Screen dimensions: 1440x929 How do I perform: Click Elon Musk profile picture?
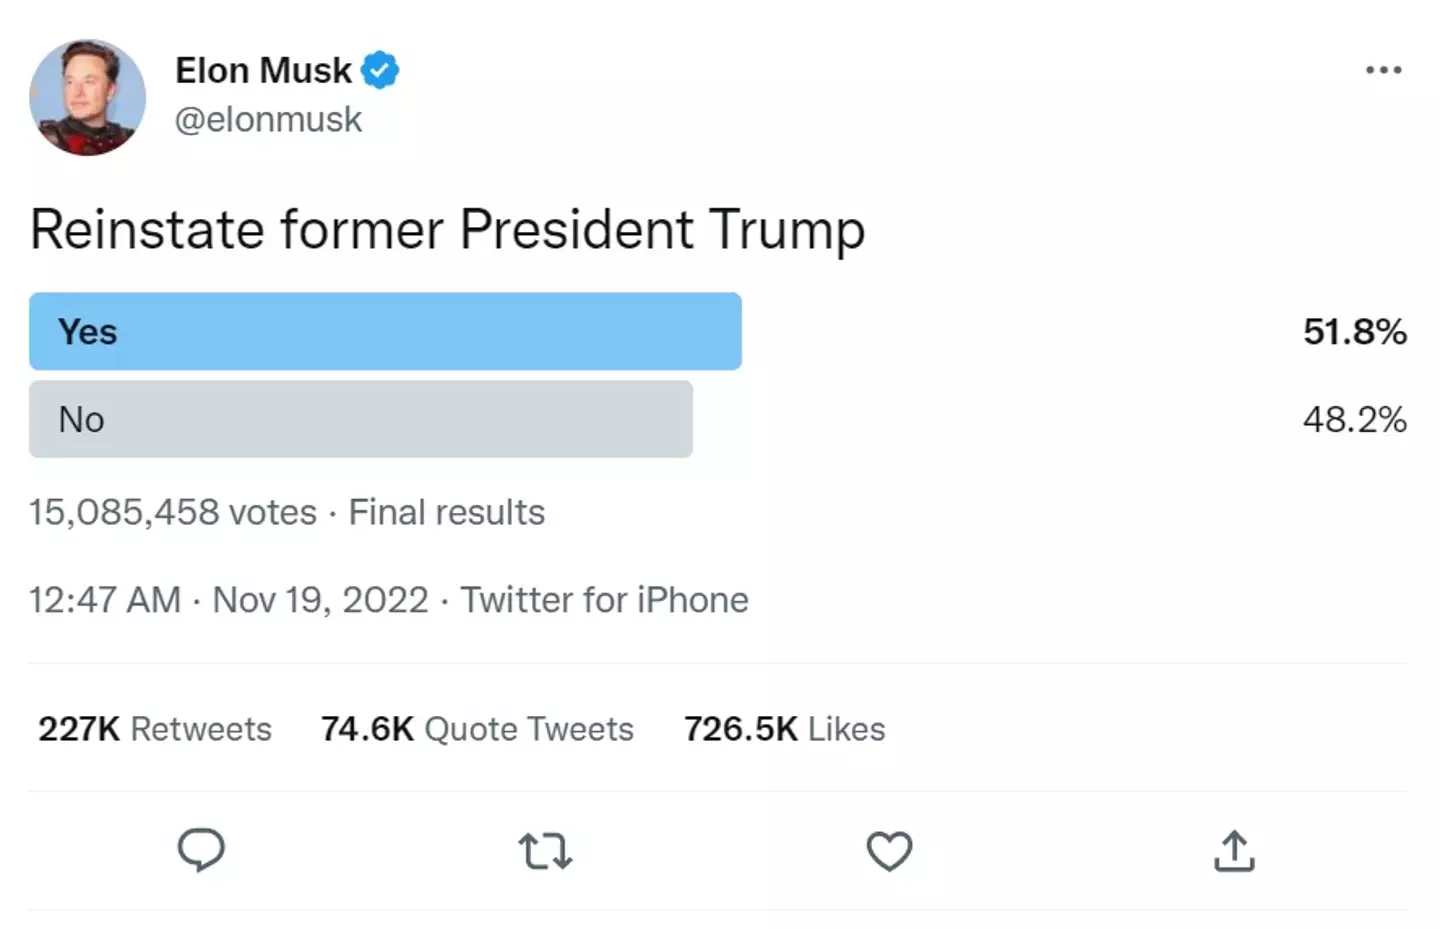click(88, 98)
